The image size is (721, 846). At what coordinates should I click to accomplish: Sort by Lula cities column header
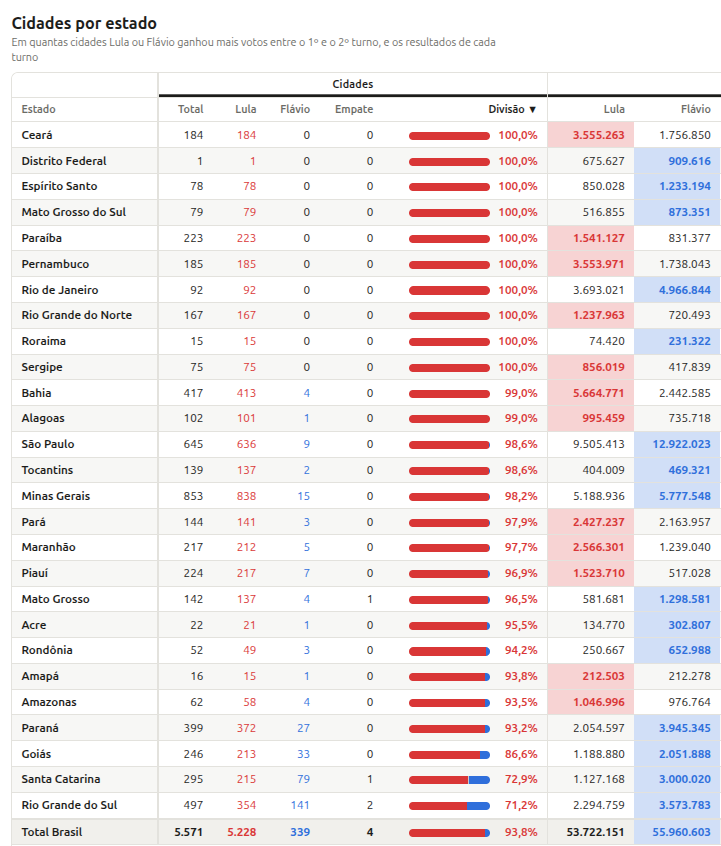tap(246, 109)
